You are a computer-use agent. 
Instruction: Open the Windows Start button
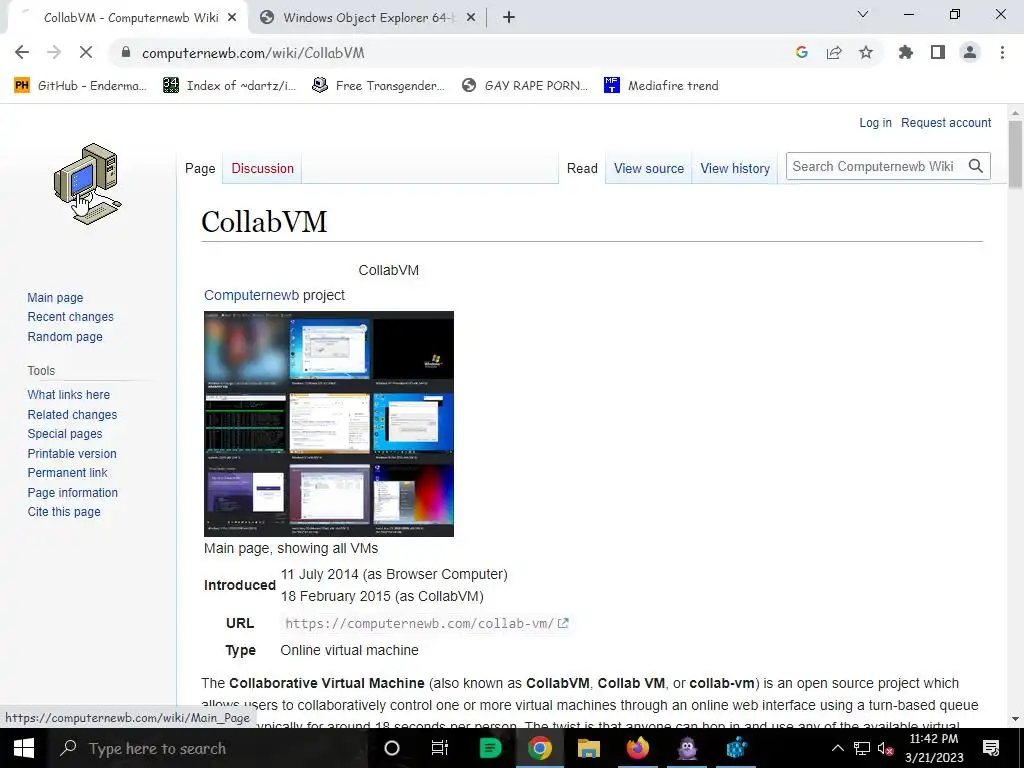pos(24,748)
